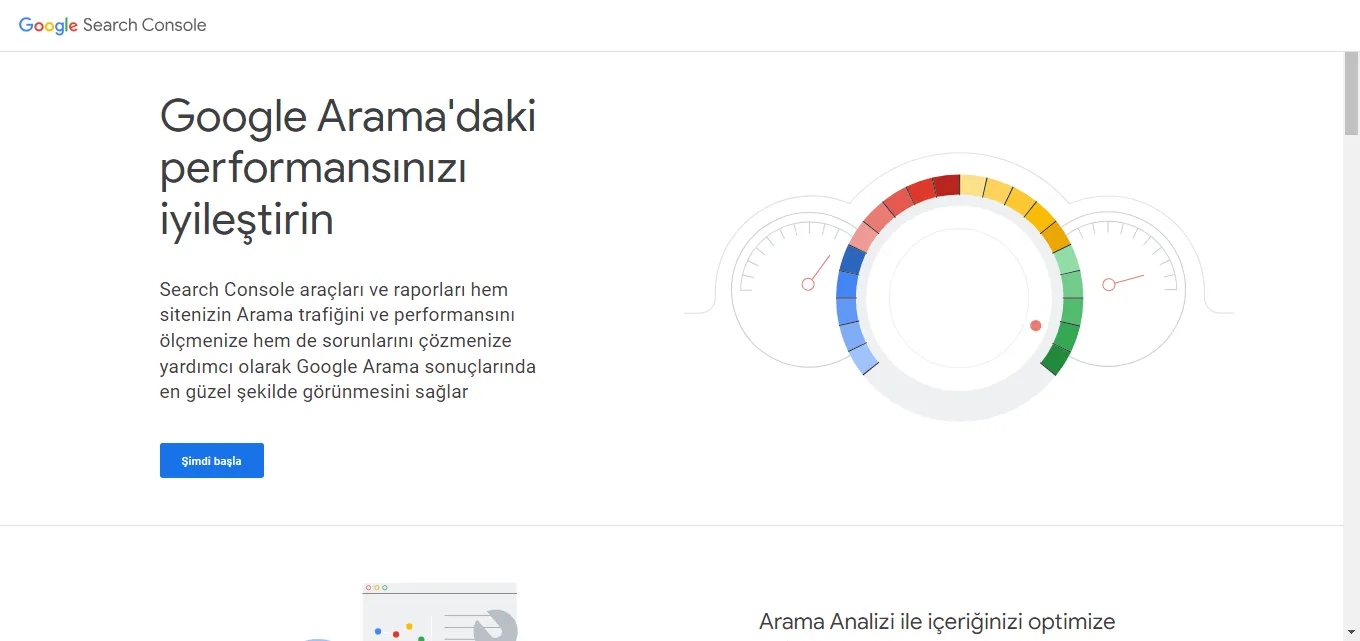Click the light blue segment of the gauge
The height and width of the screenshot is (641, 1360).
[x=862, y=357]
